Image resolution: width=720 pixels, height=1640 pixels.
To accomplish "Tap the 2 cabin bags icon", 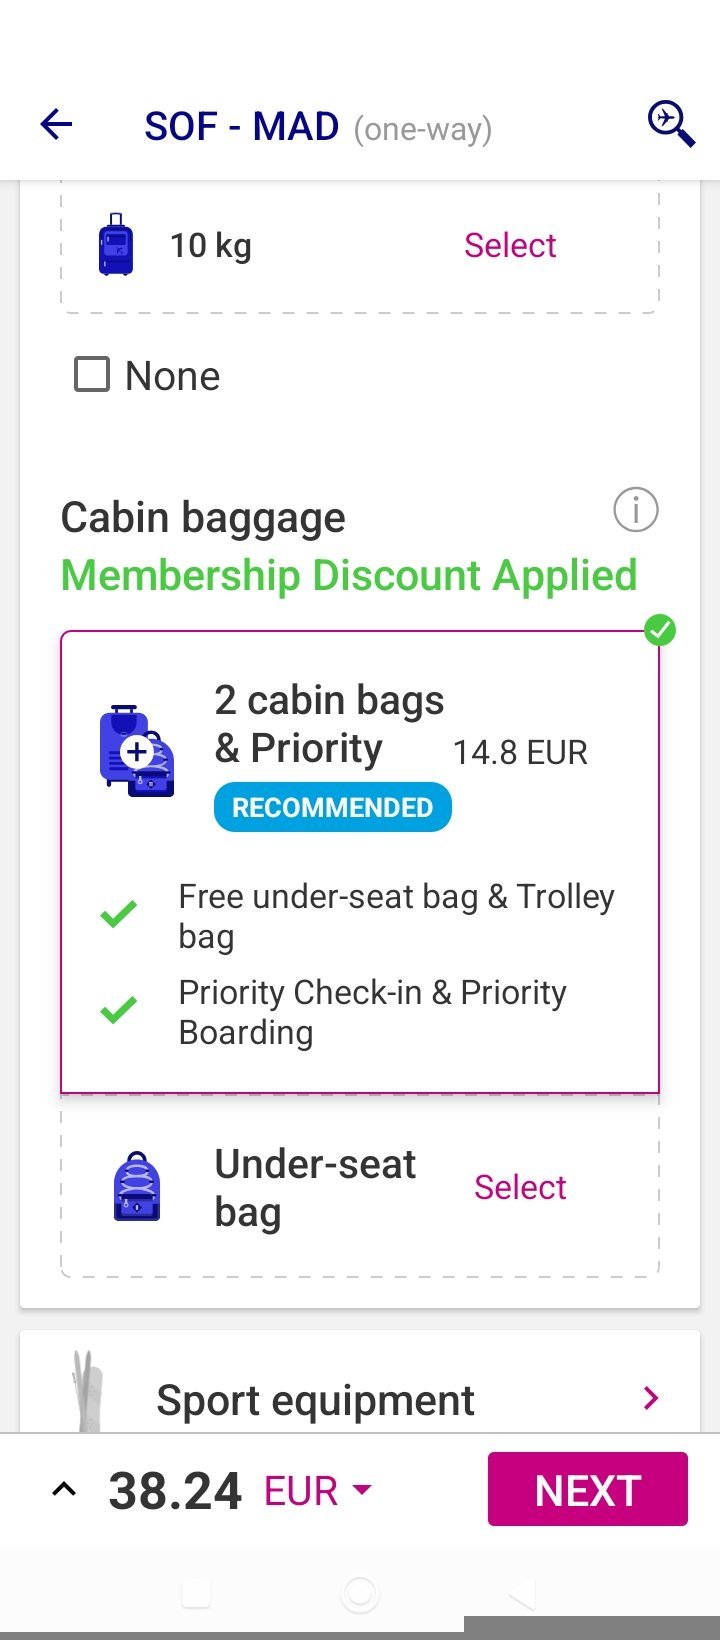I will [137, 751].
